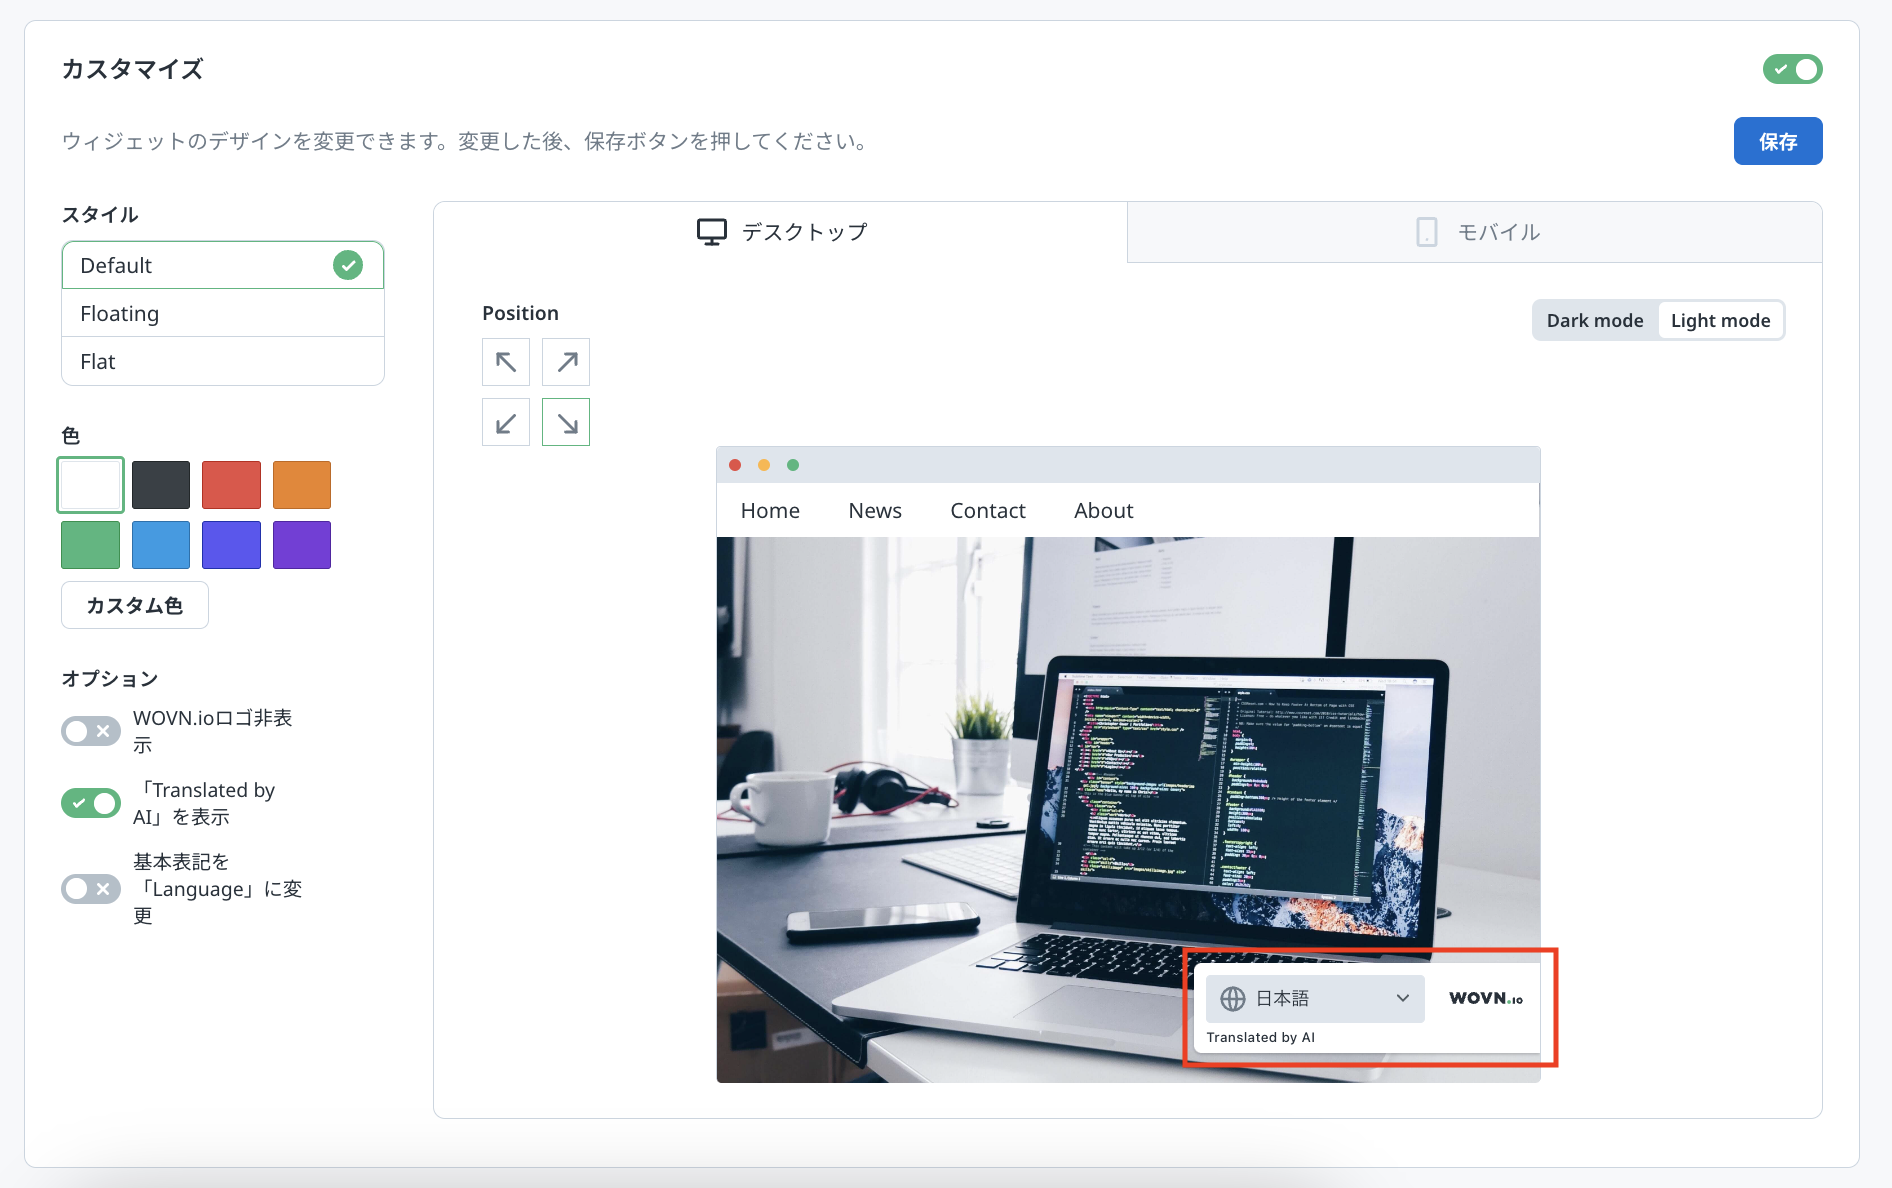Click the globe icon in widget preview
Image resolution: width=1892 pixels, height=1188 pixels.
tap(1233, 999)
